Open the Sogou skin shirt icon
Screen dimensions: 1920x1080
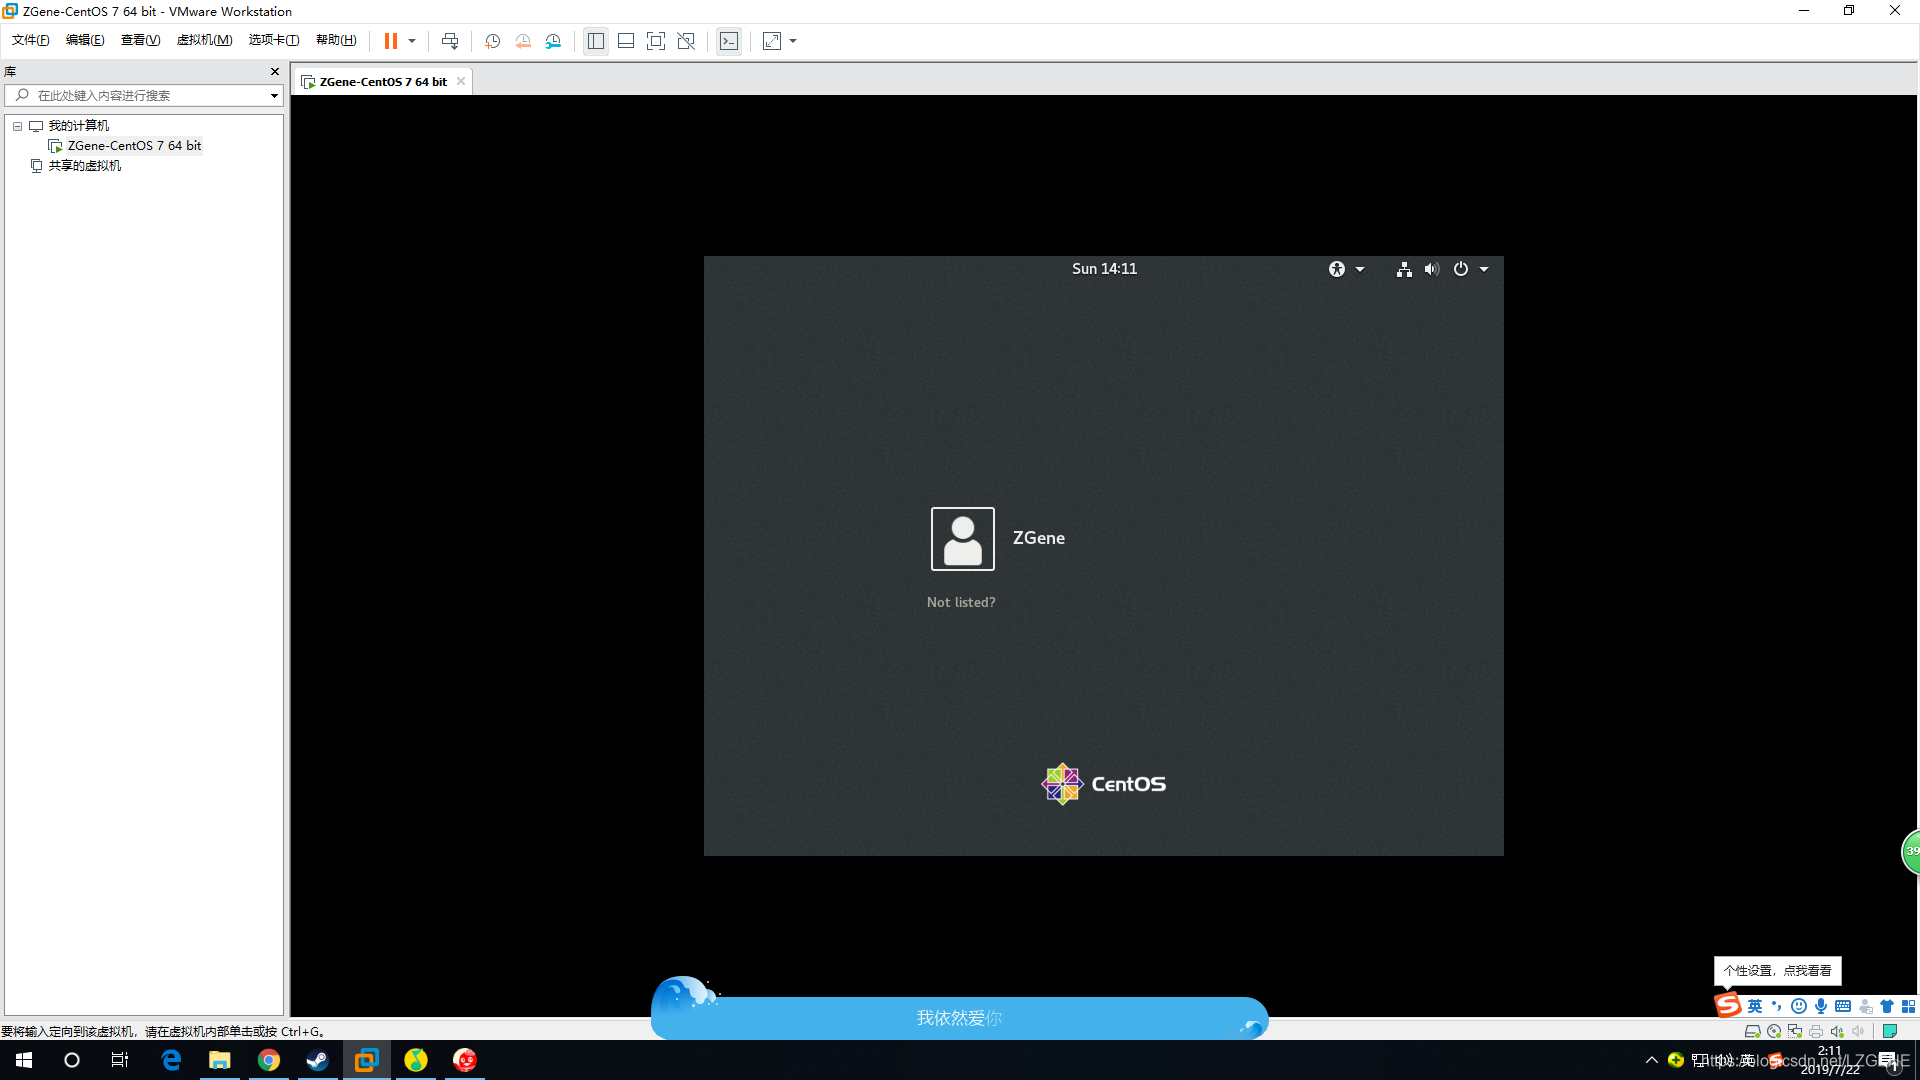(1887, 1006)
